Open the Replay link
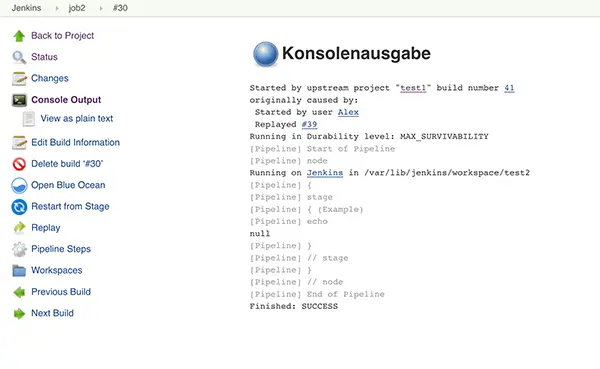 coord(46,228)
